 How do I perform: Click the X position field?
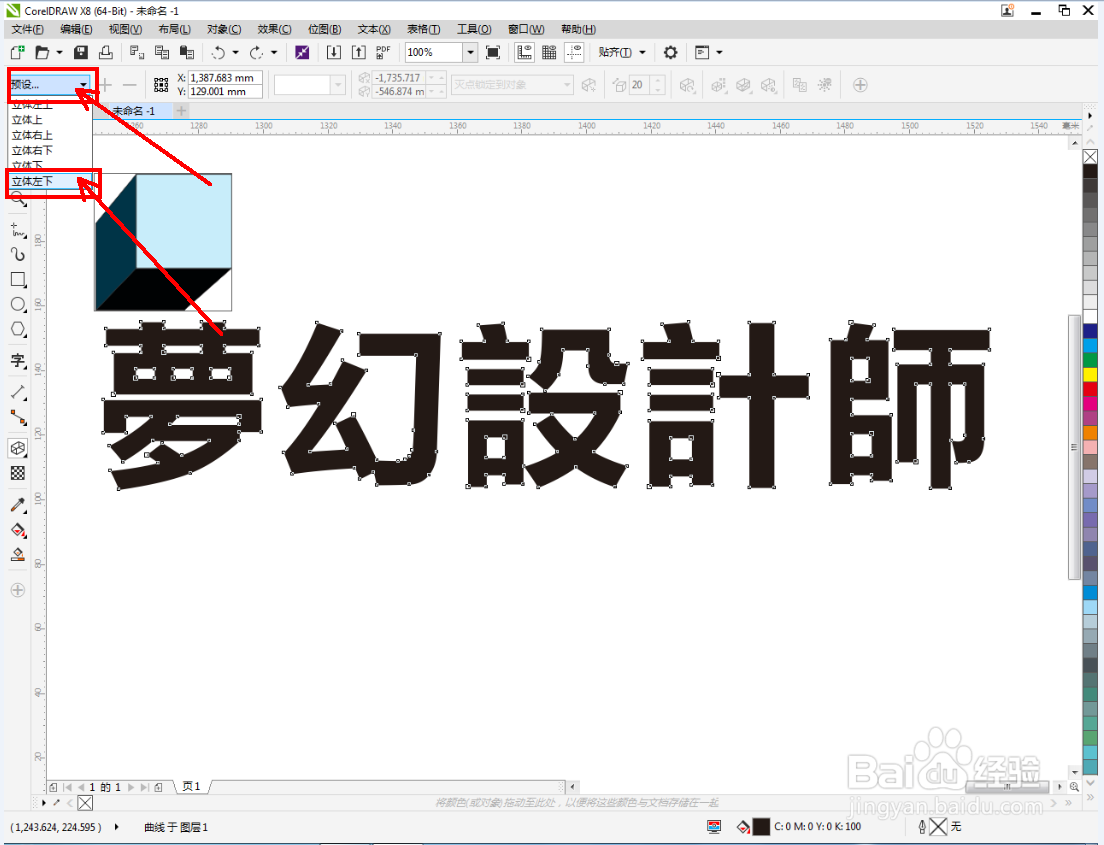[225, 78]
